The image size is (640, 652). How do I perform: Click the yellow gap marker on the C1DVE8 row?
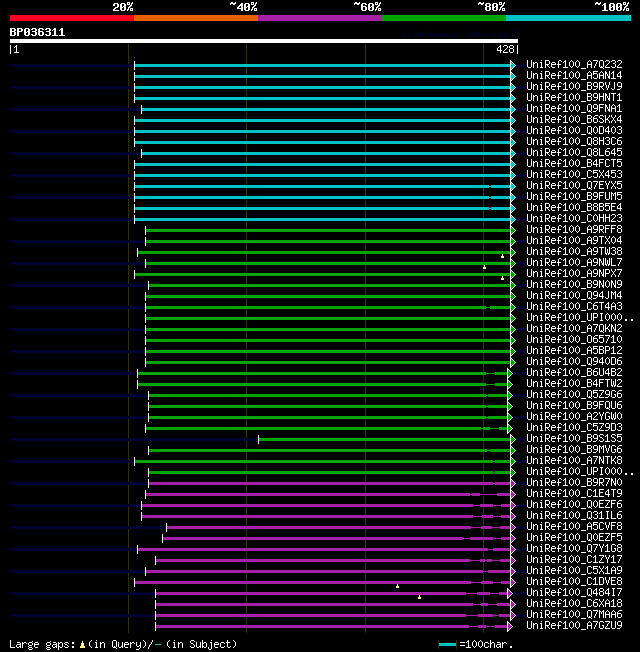(x=398, y=586)
